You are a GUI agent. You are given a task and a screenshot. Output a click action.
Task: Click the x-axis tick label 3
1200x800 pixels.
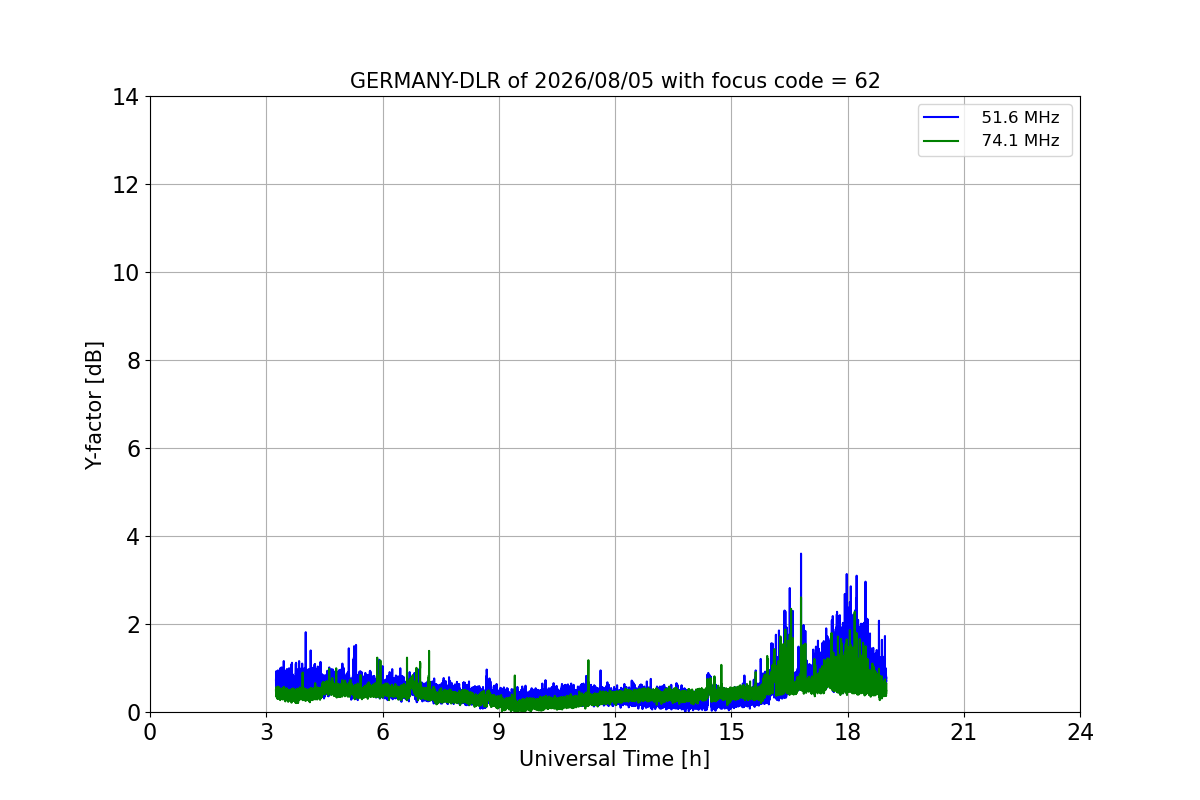pyautogui.click(x=266, y=732)
